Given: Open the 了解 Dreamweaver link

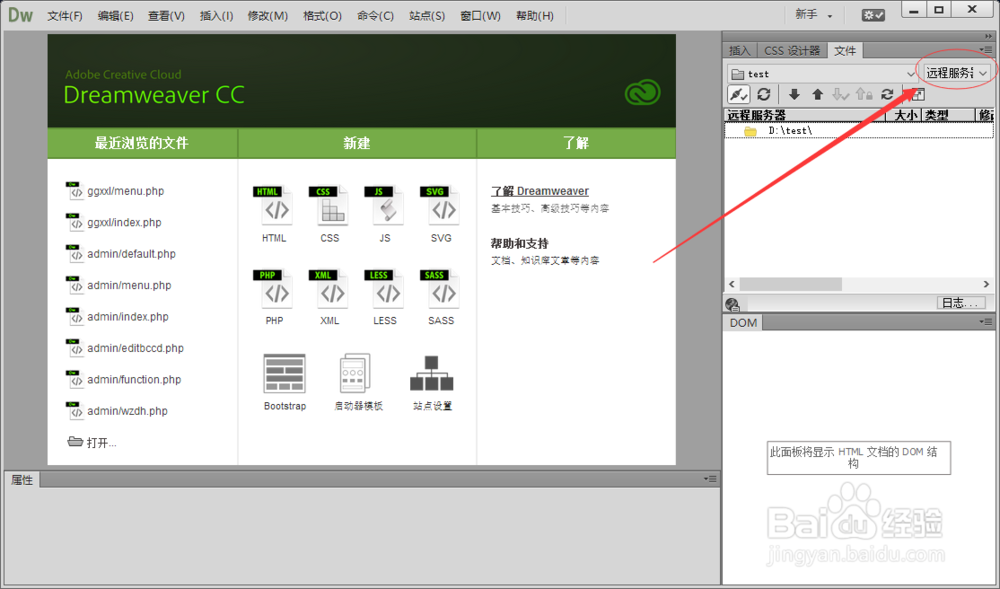Looking at the screenshot, I should 540,191.
